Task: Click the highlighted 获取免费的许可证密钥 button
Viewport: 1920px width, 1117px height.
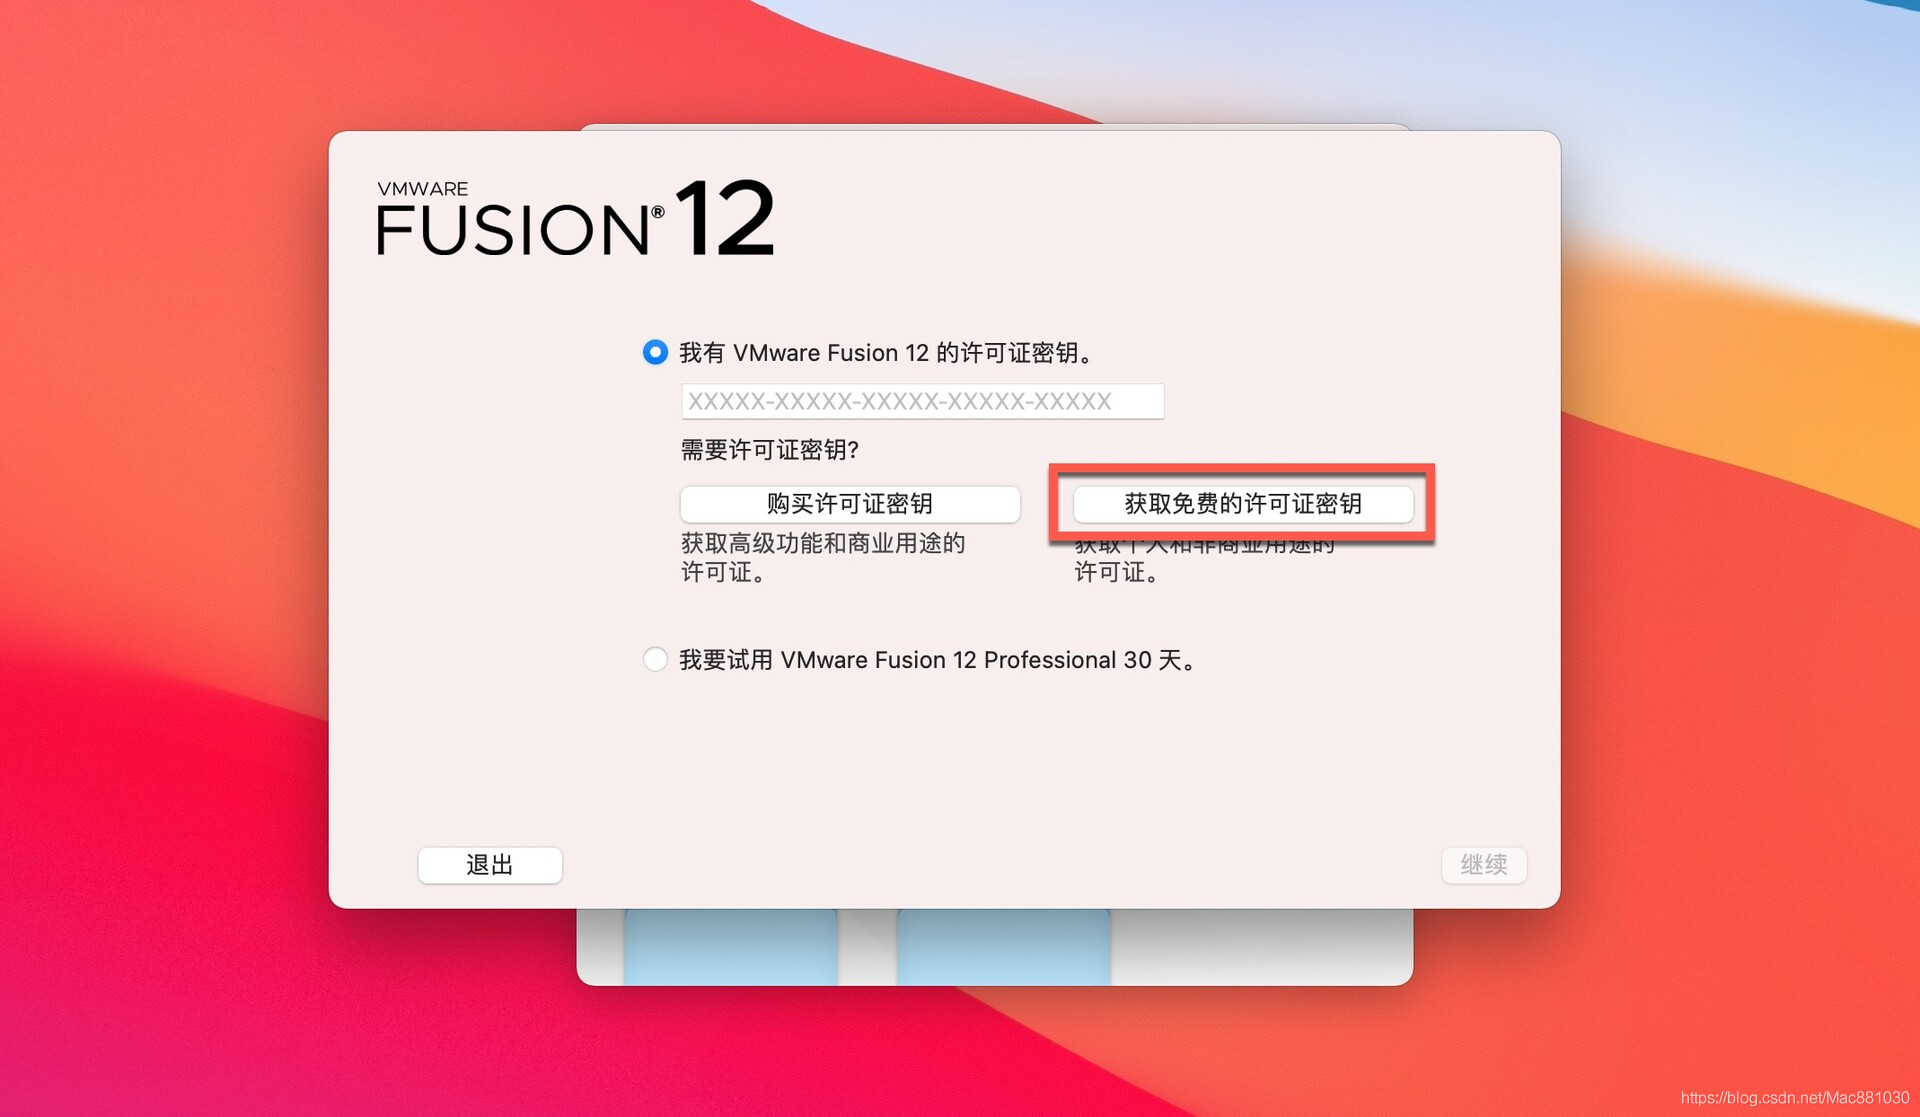Action: pos(1243,504)
